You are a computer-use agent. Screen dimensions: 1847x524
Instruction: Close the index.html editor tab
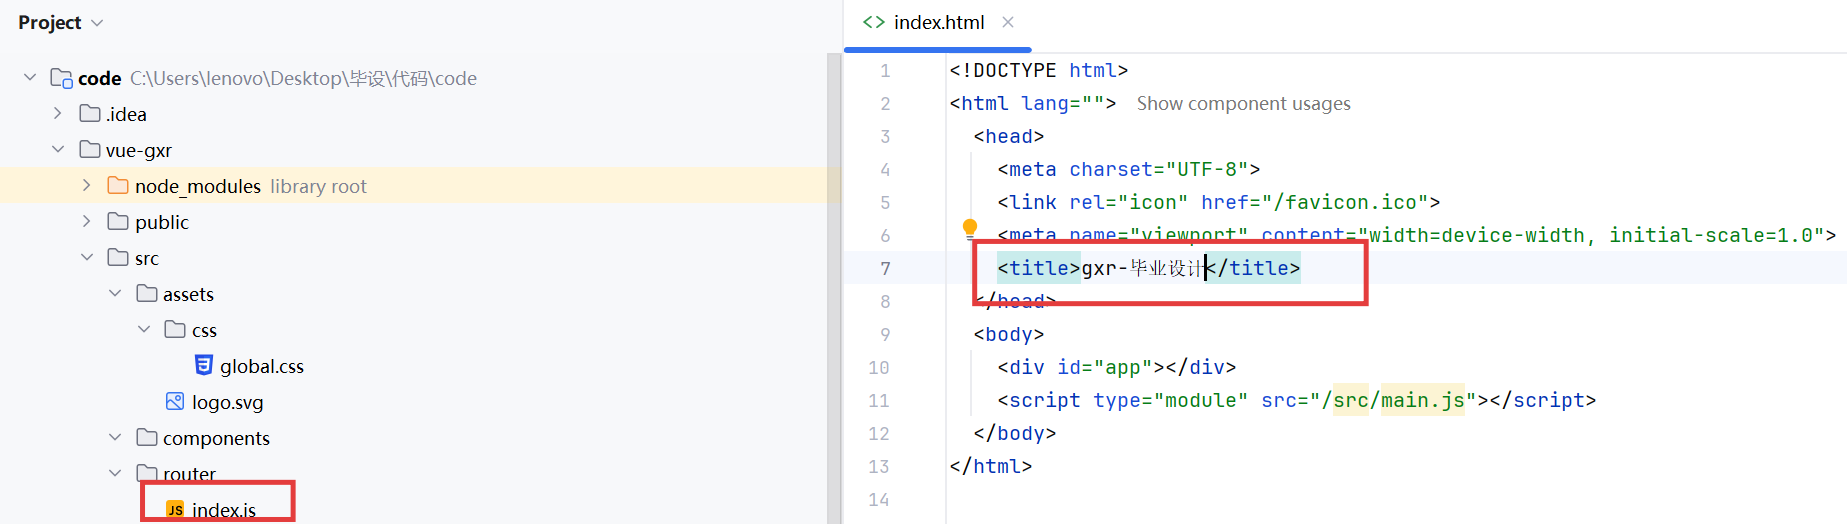1008,22
